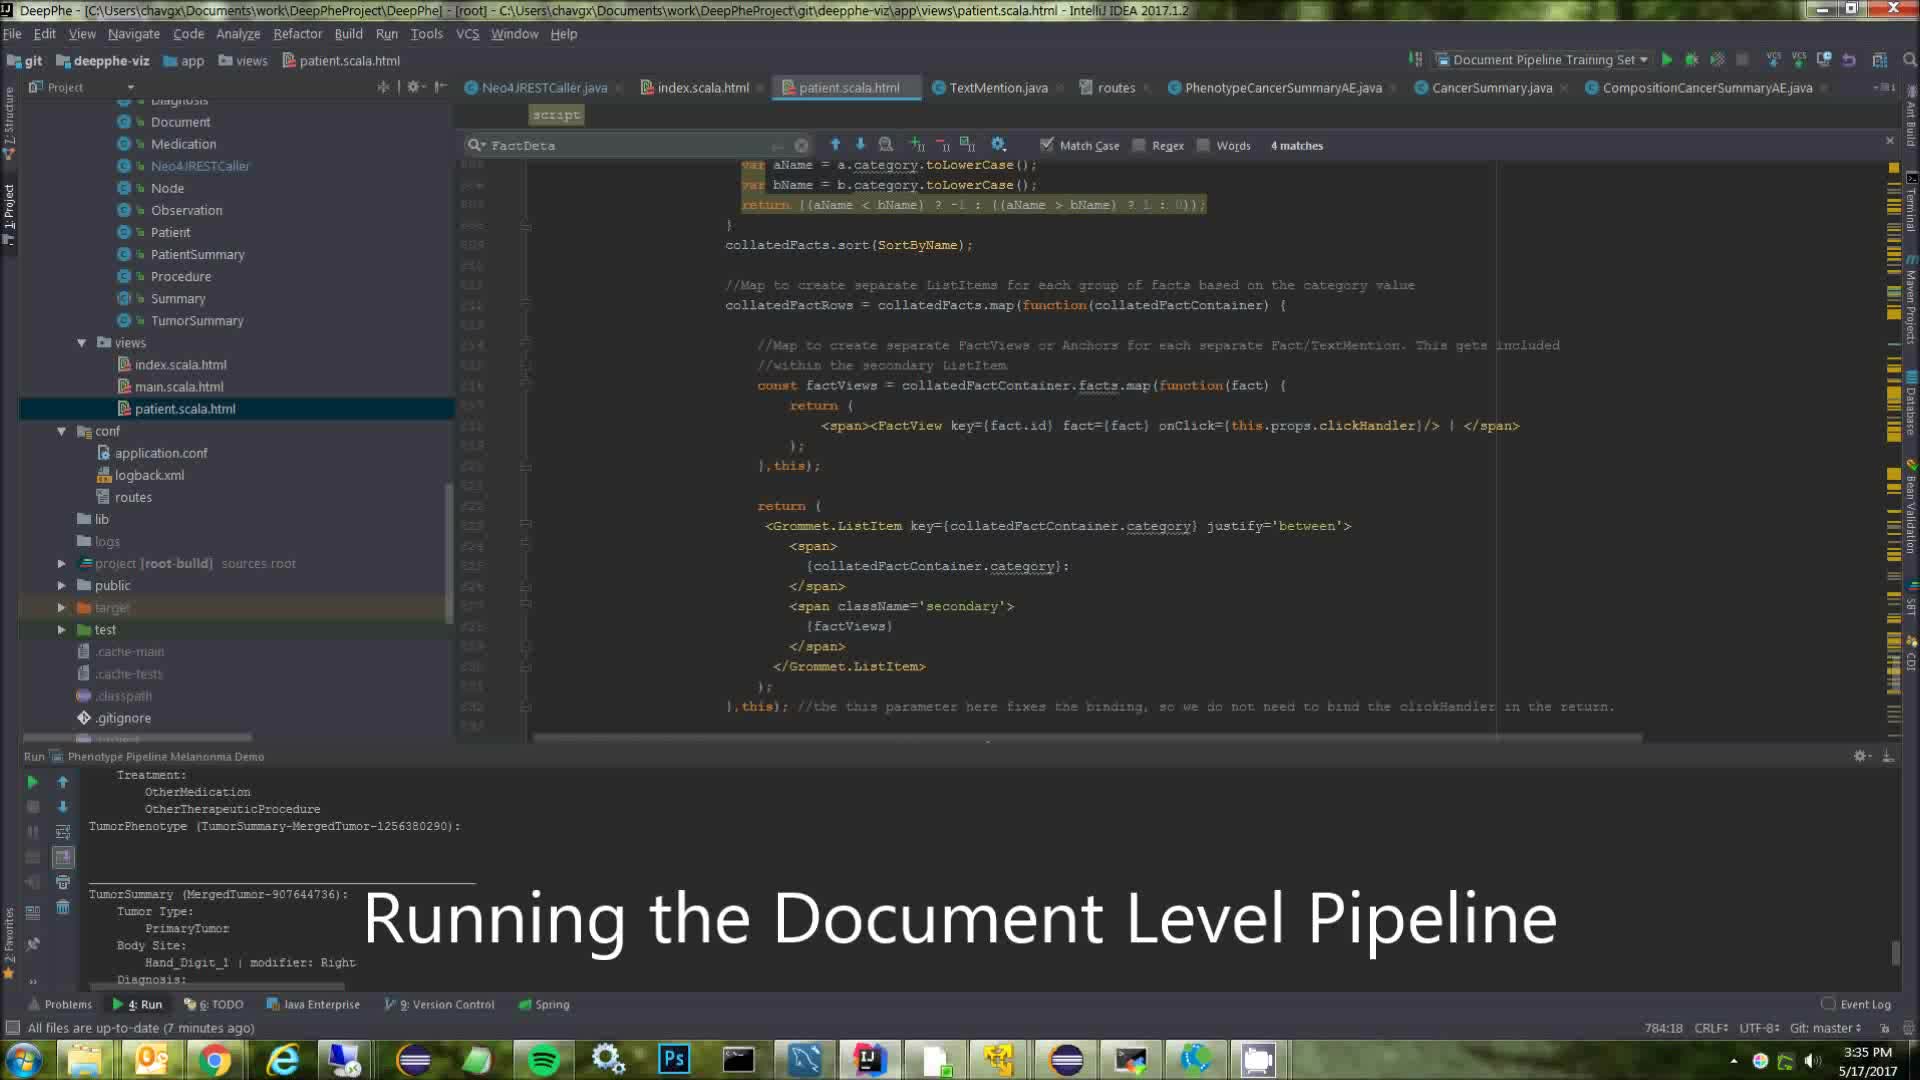Open the Windows Start menu
The image size is (1920, 1080).
tap(24, 1059)
